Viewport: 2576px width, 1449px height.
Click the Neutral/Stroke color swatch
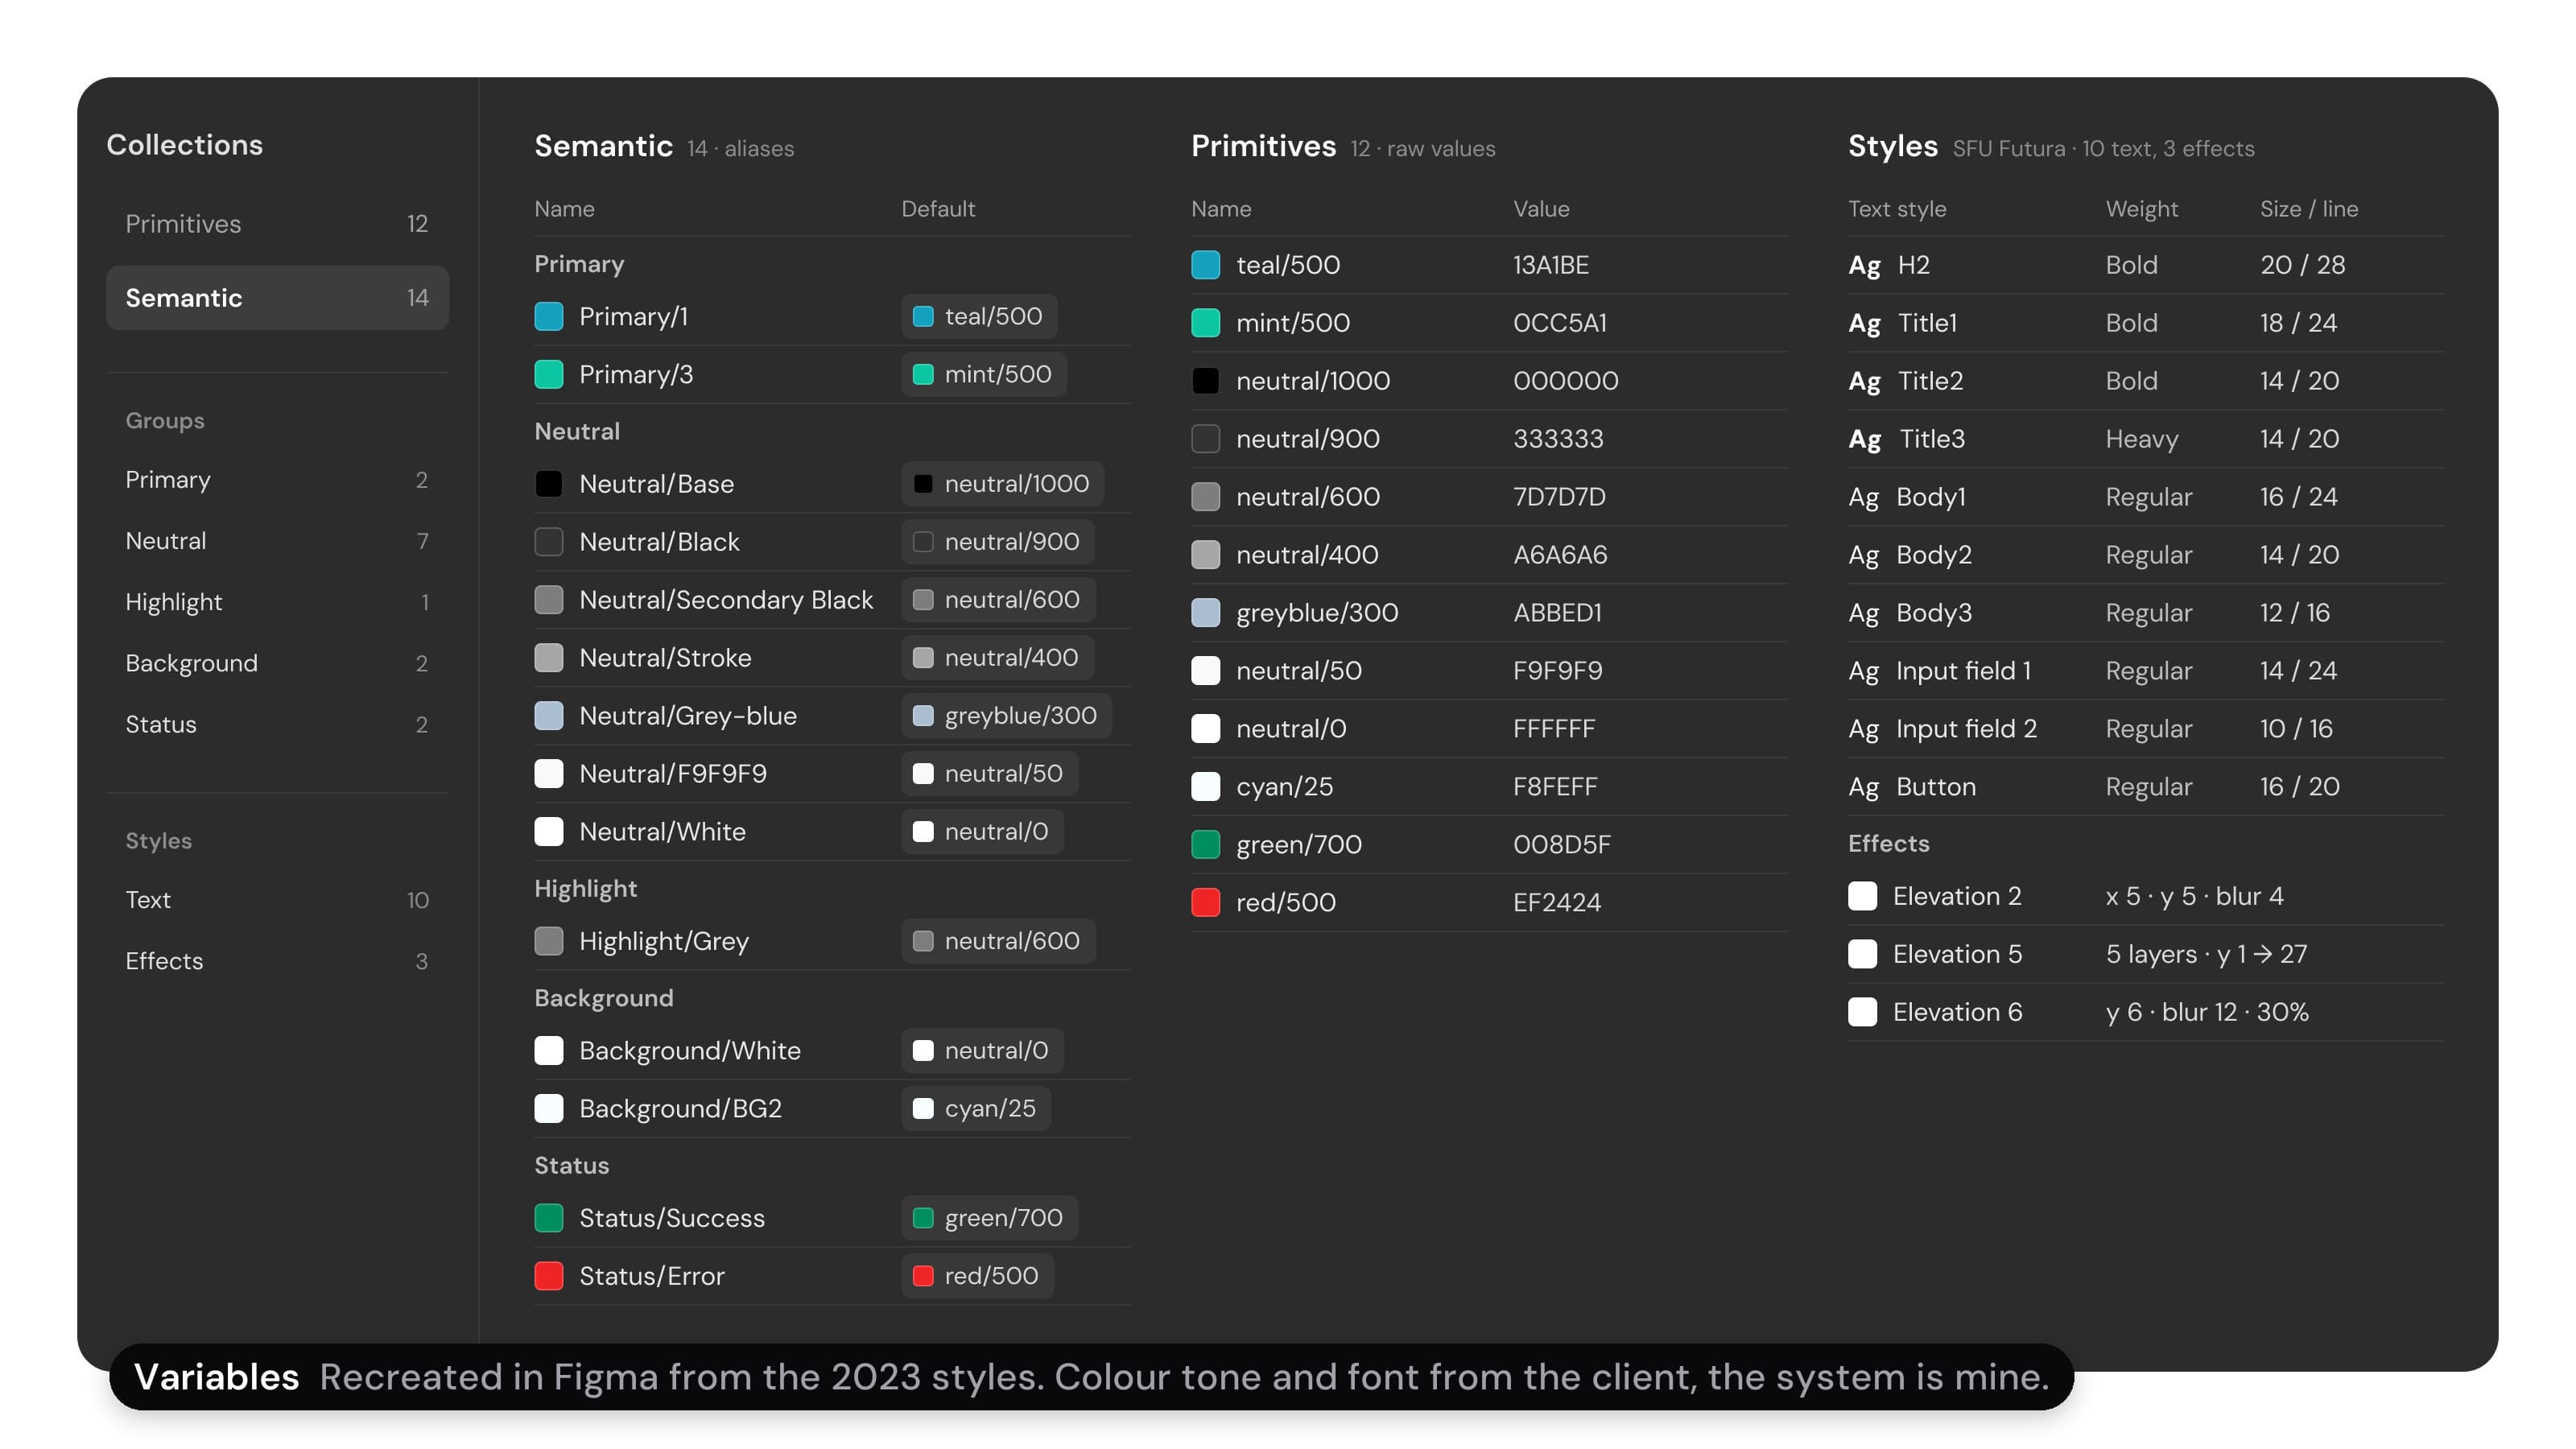549,658
